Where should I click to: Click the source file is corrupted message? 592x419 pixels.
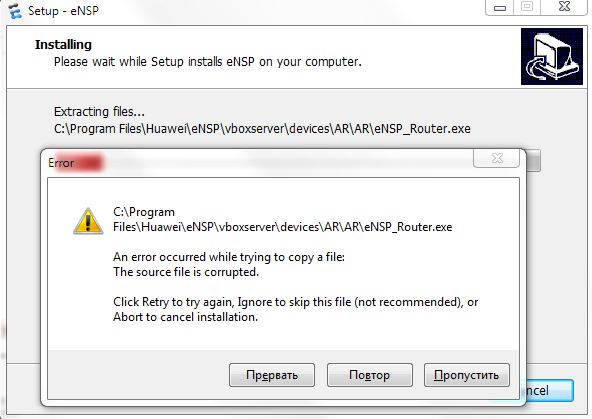[186, 272]
